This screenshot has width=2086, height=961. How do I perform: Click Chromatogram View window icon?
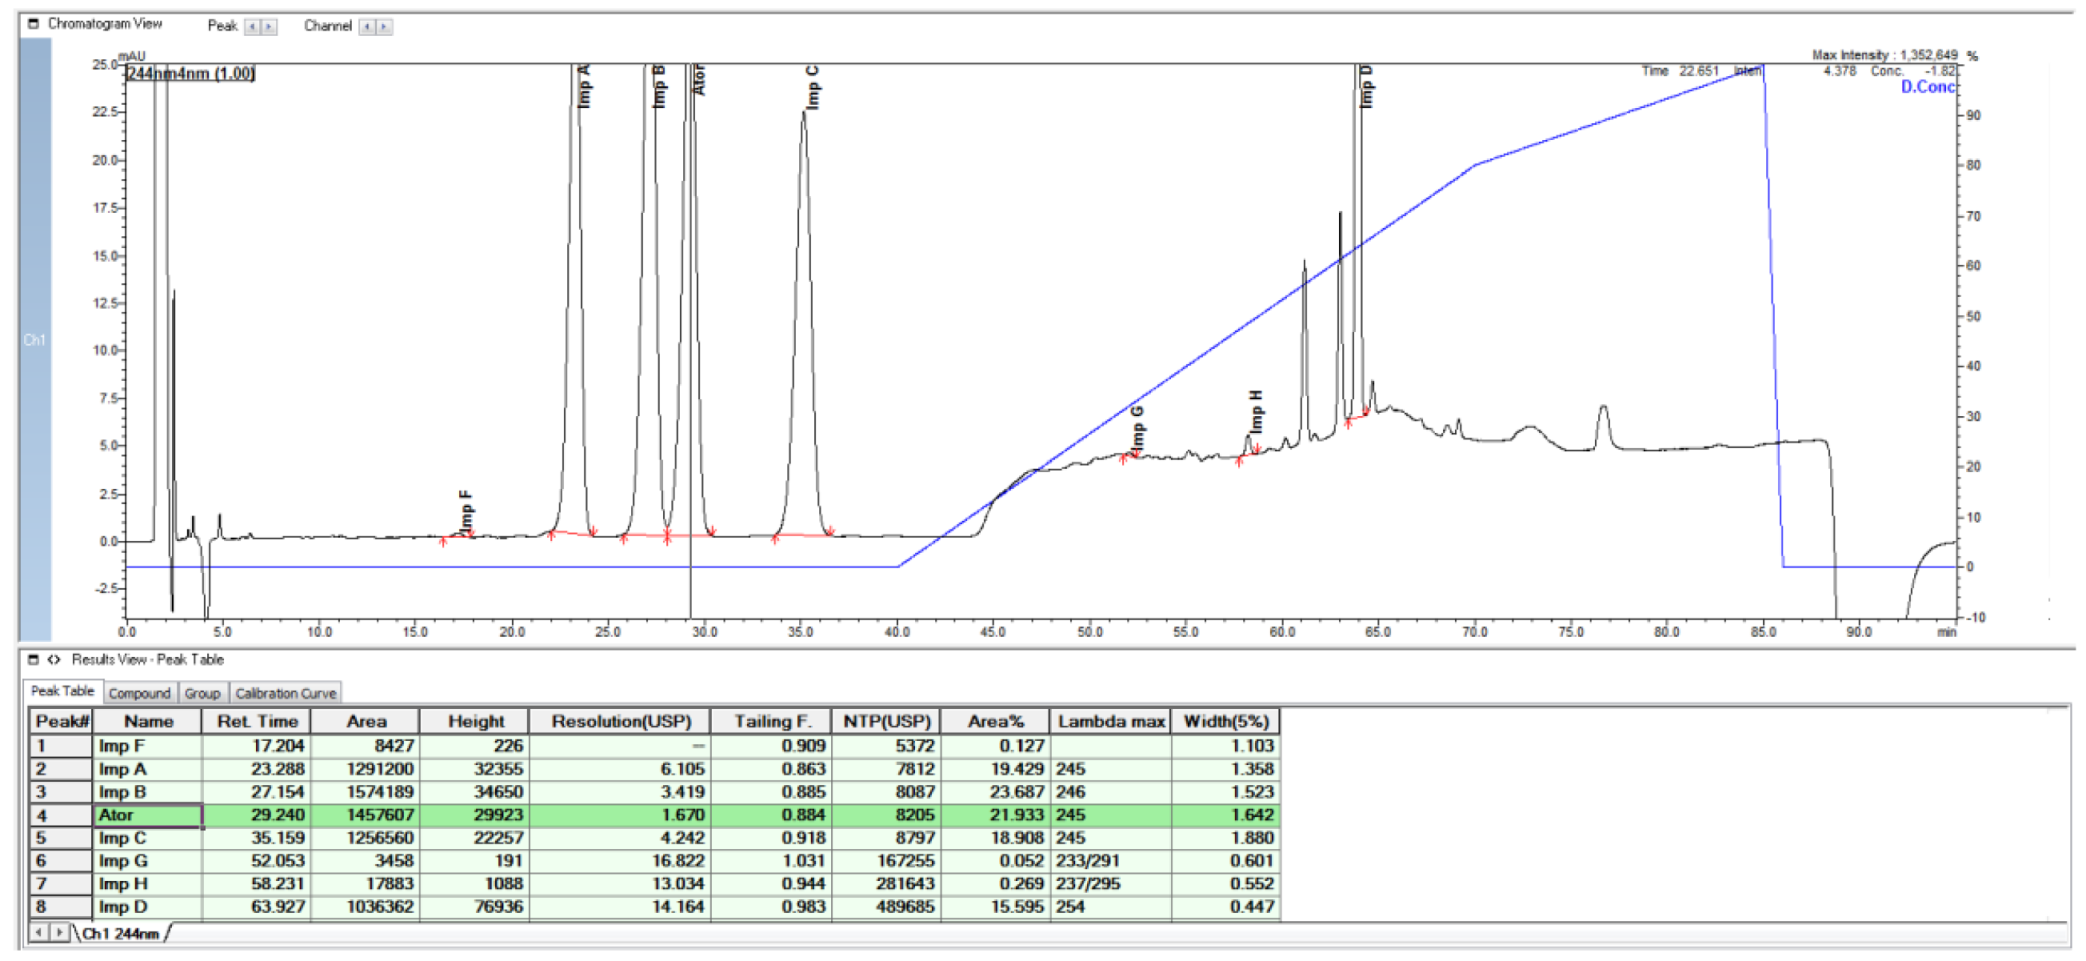tap(33, 23)
